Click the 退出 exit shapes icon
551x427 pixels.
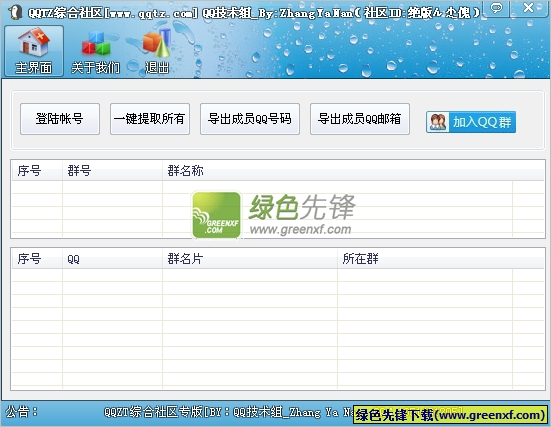pyautogui.click(x=157, y=52)
